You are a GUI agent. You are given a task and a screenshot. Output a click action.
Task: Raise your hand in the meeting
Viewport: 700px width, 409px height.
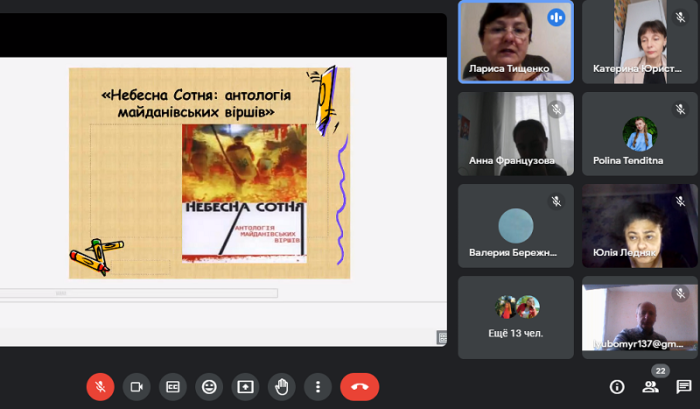[282, 386]
